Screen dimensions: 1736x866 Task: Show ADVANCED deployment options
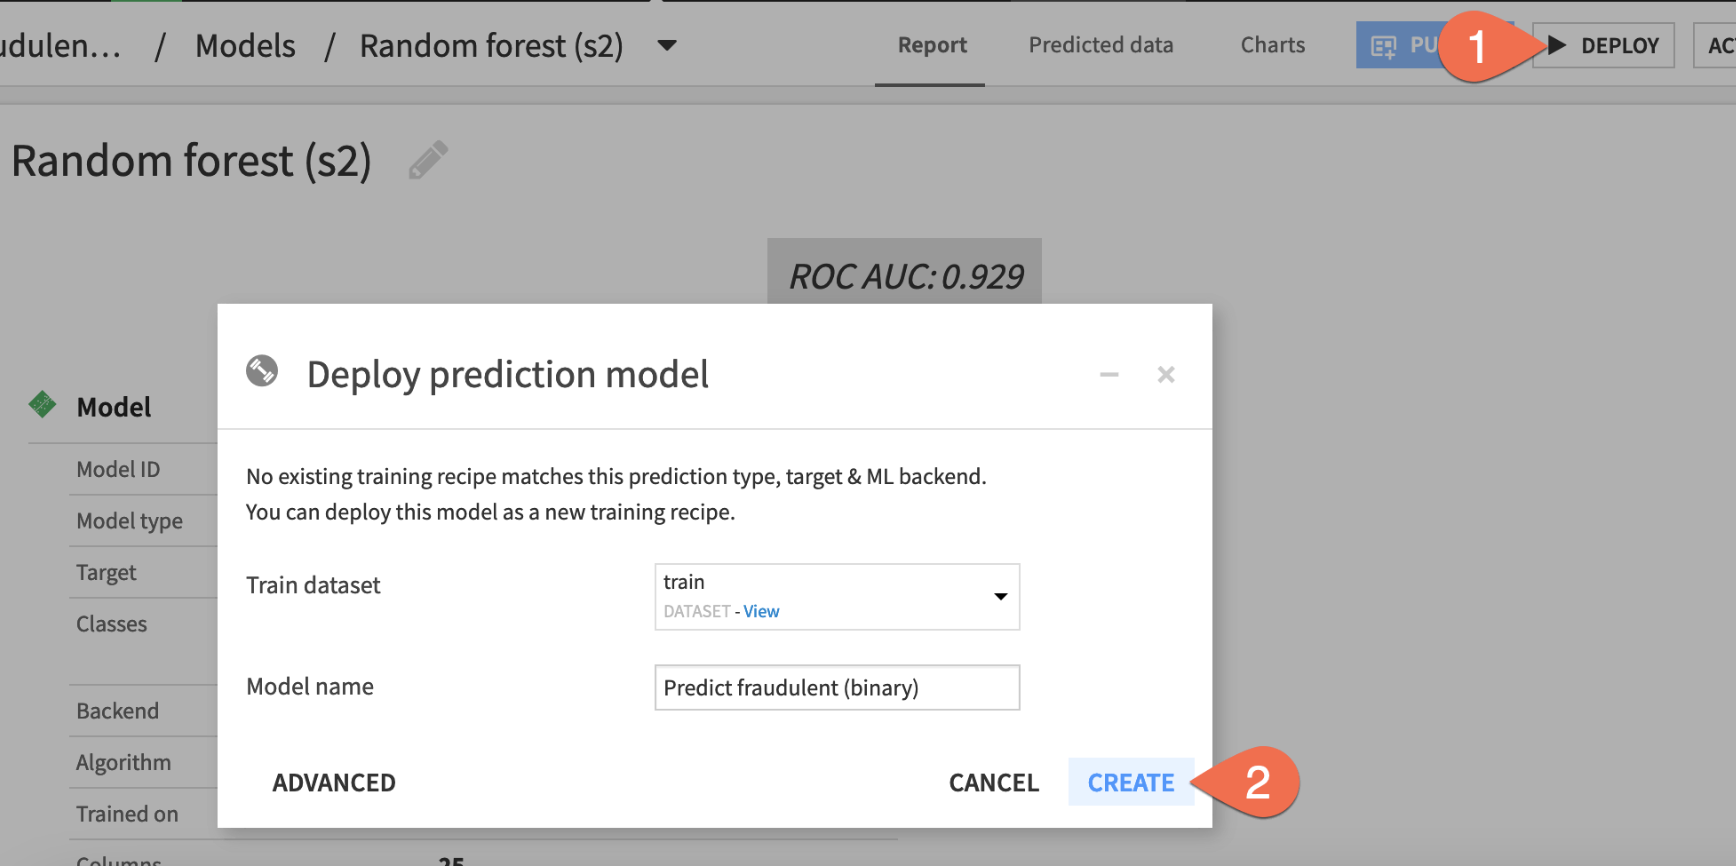pos(334,782)
